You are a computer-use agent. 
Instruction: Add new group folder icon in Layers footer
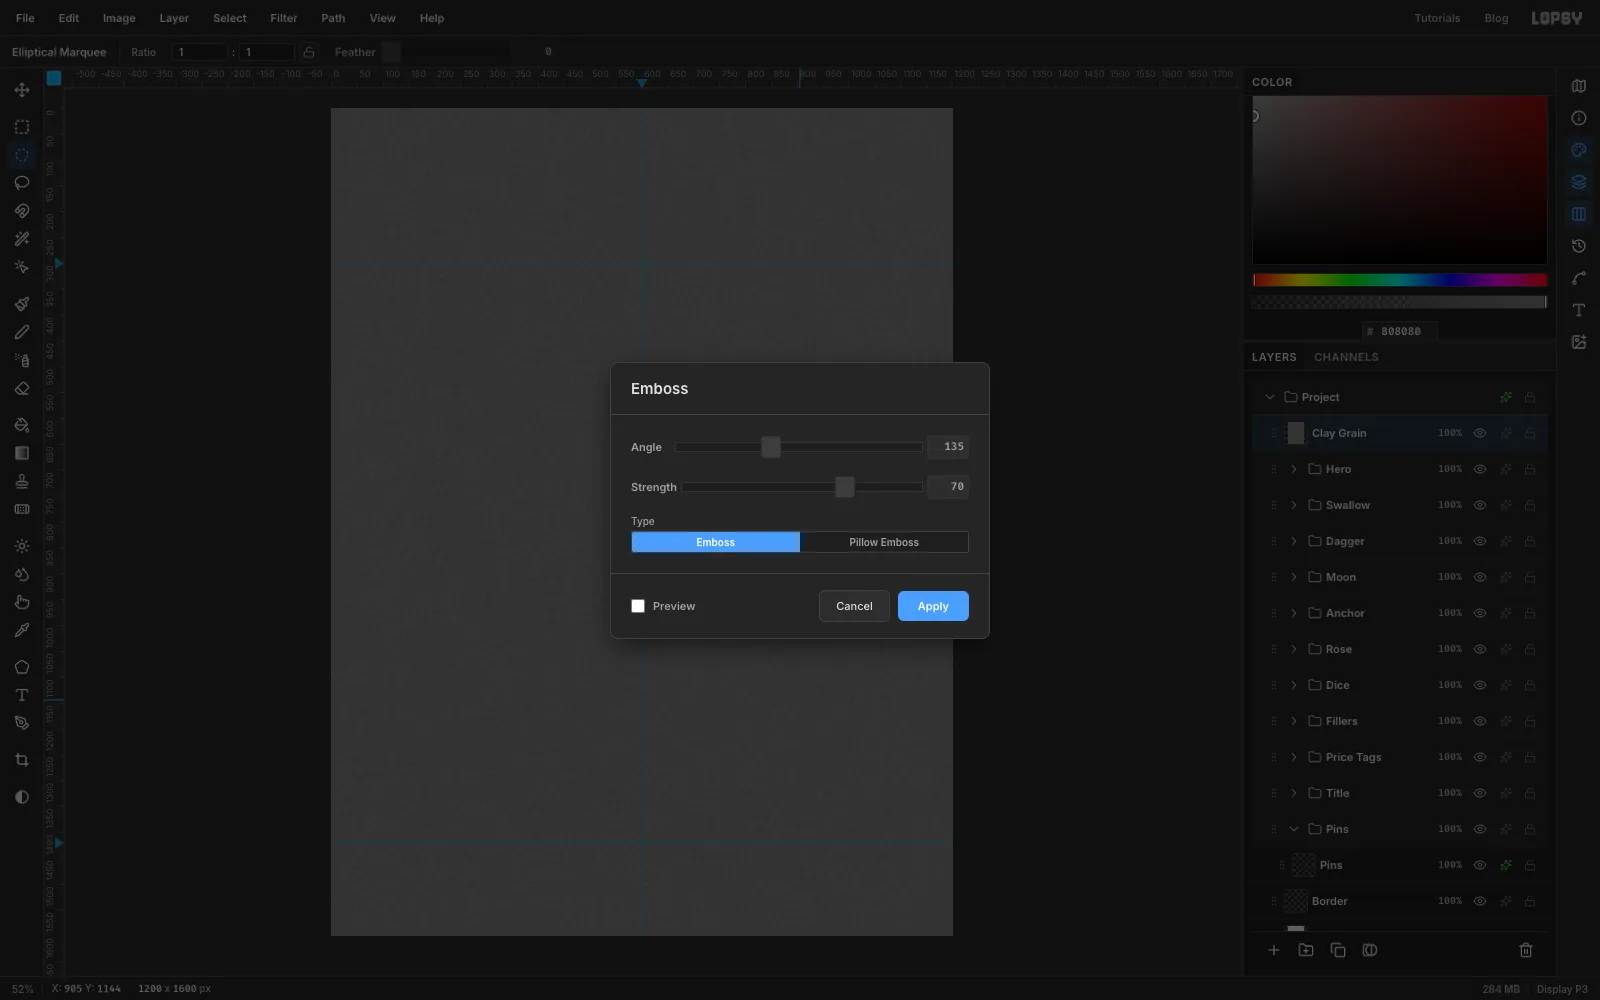coord(1306,950)
